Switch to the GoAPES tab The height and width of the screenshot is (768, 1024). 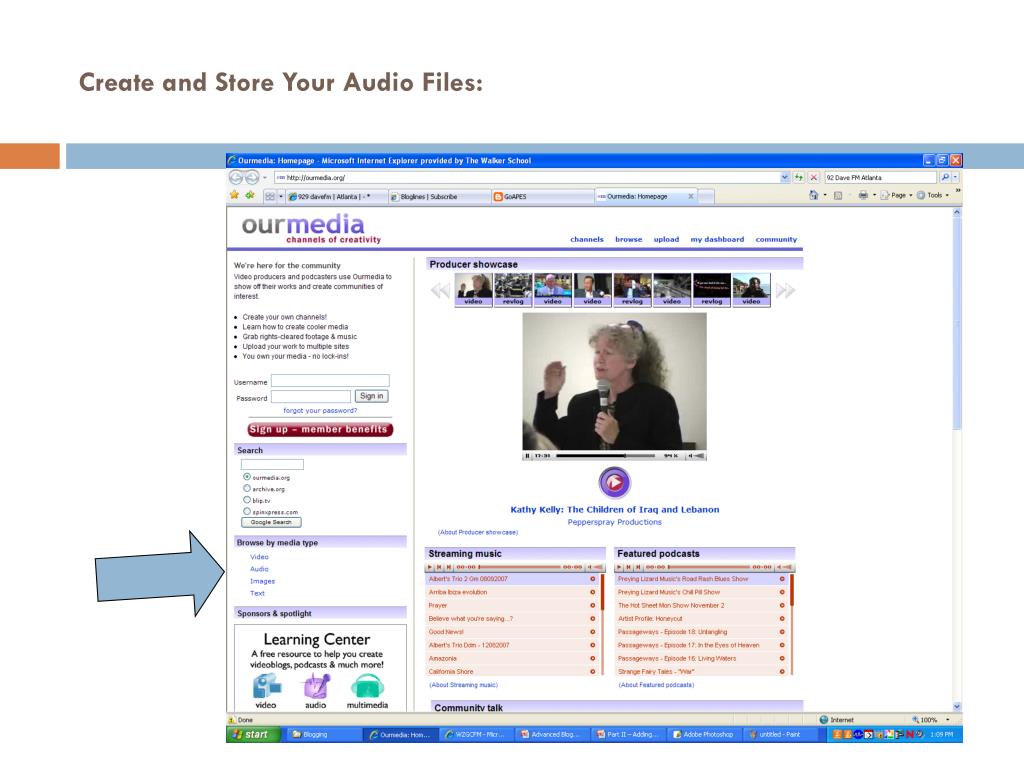[x=542, y=197]
